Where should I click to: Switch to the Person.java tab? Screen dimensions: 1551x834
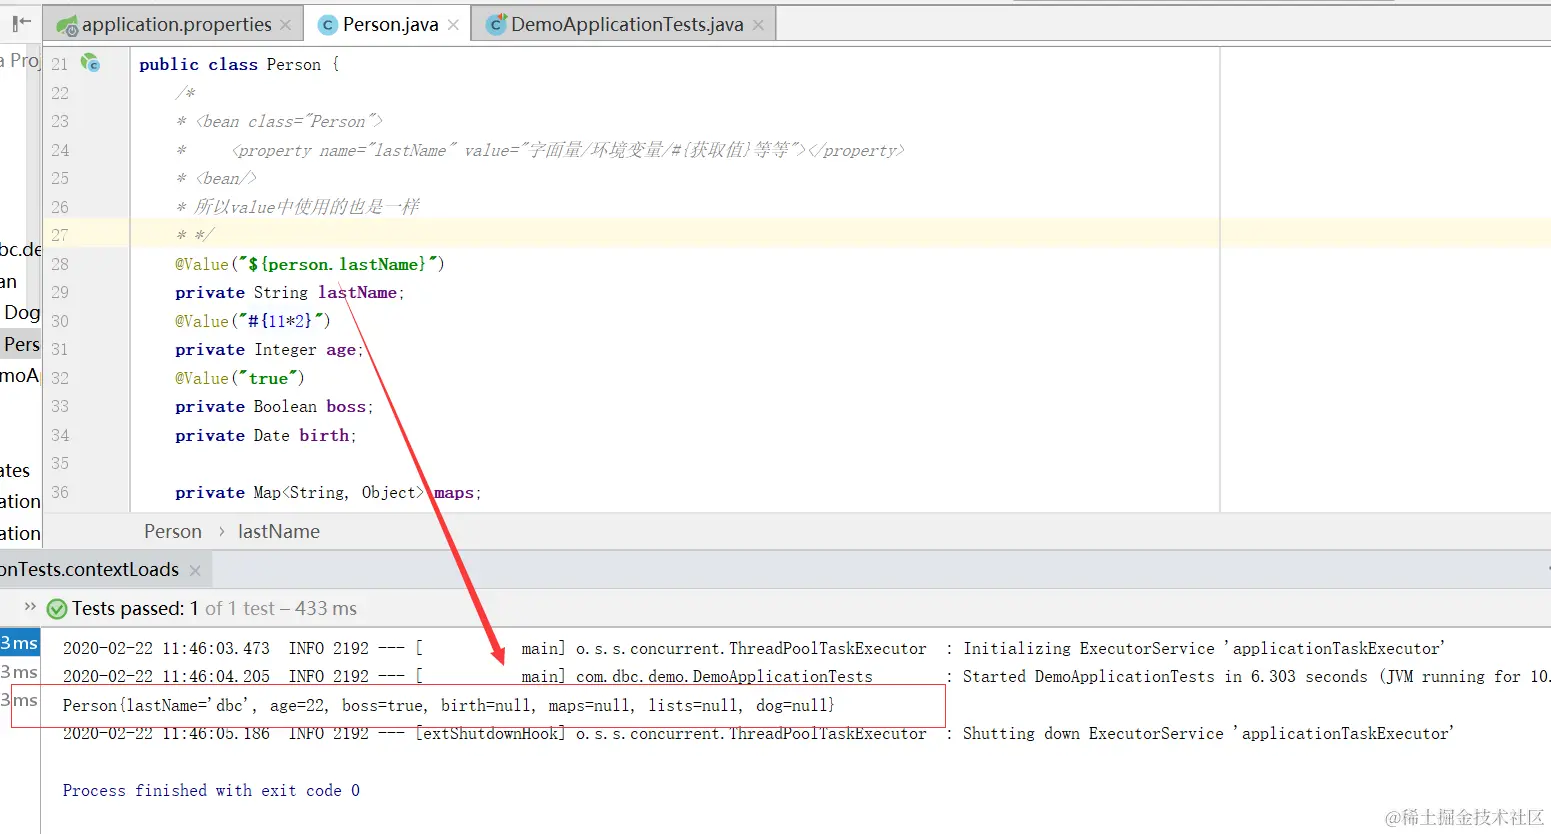(390, 25)
